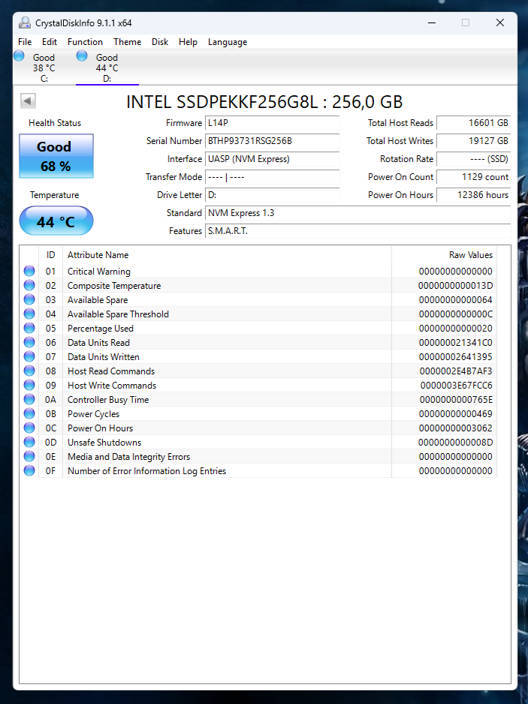Click the status orb beside Power On Hours (0C)

point(29,428)
